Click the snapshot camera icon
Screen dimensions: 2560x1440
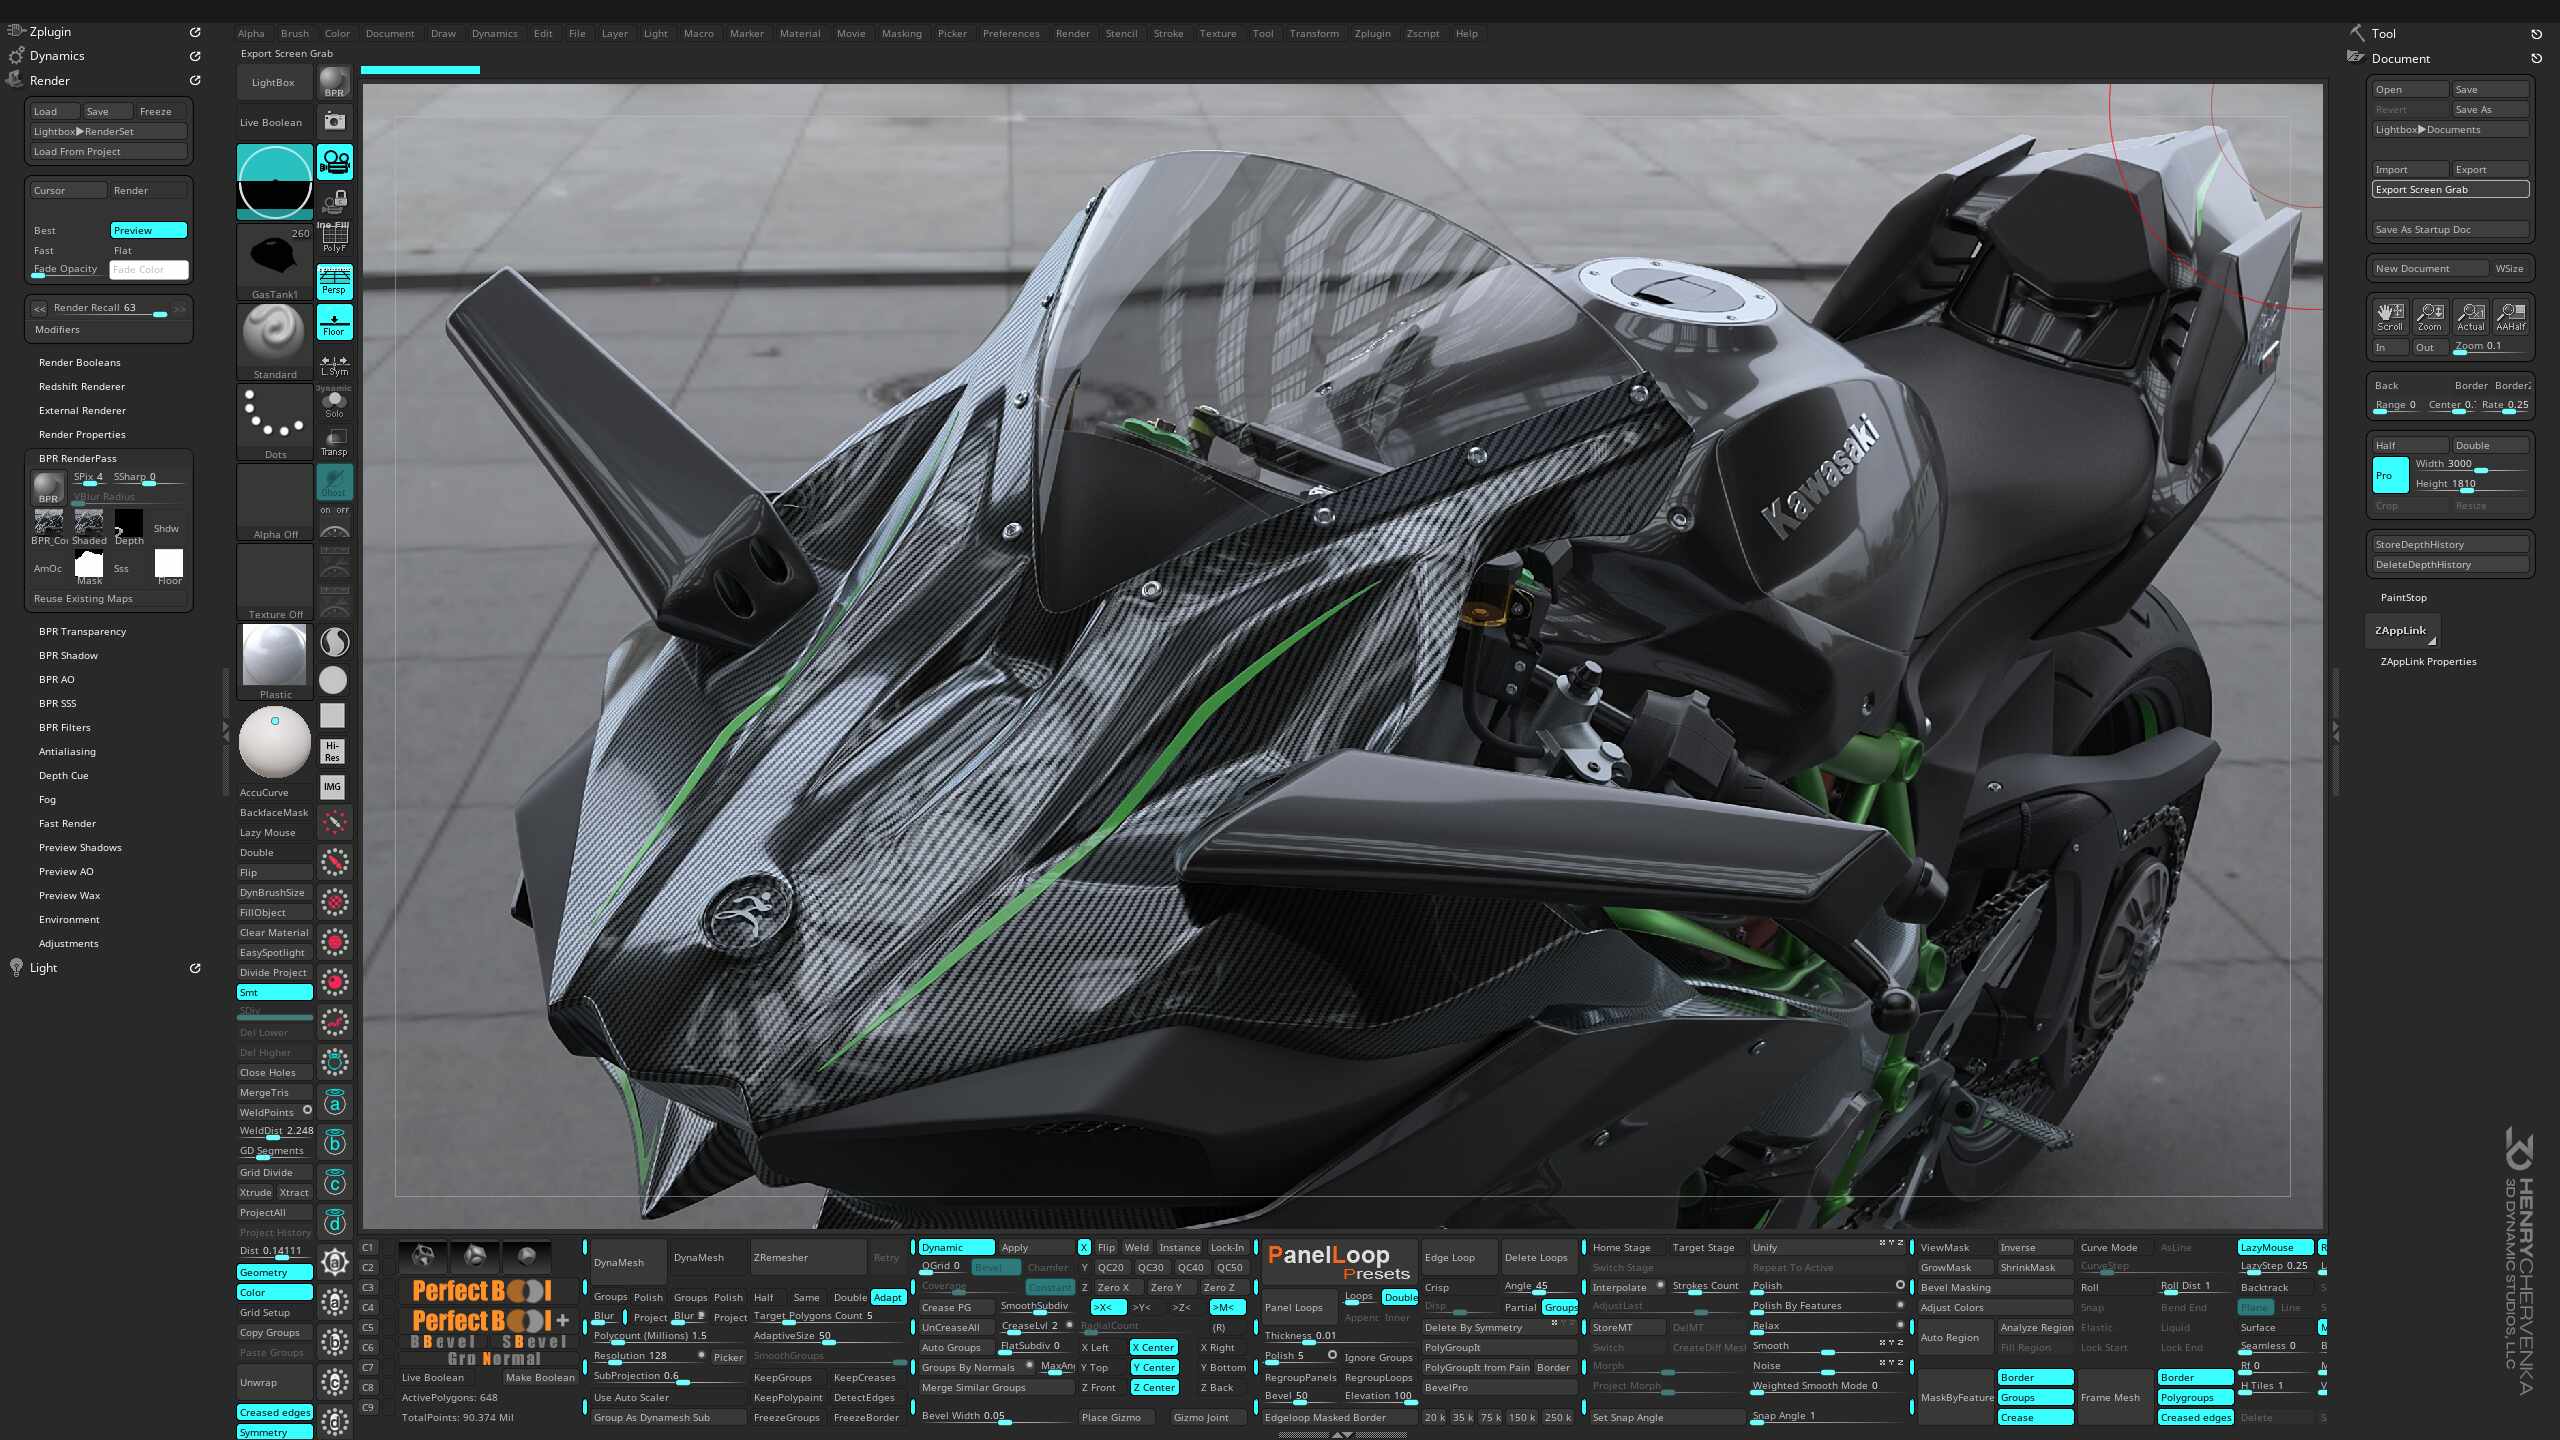click(334, 121)
